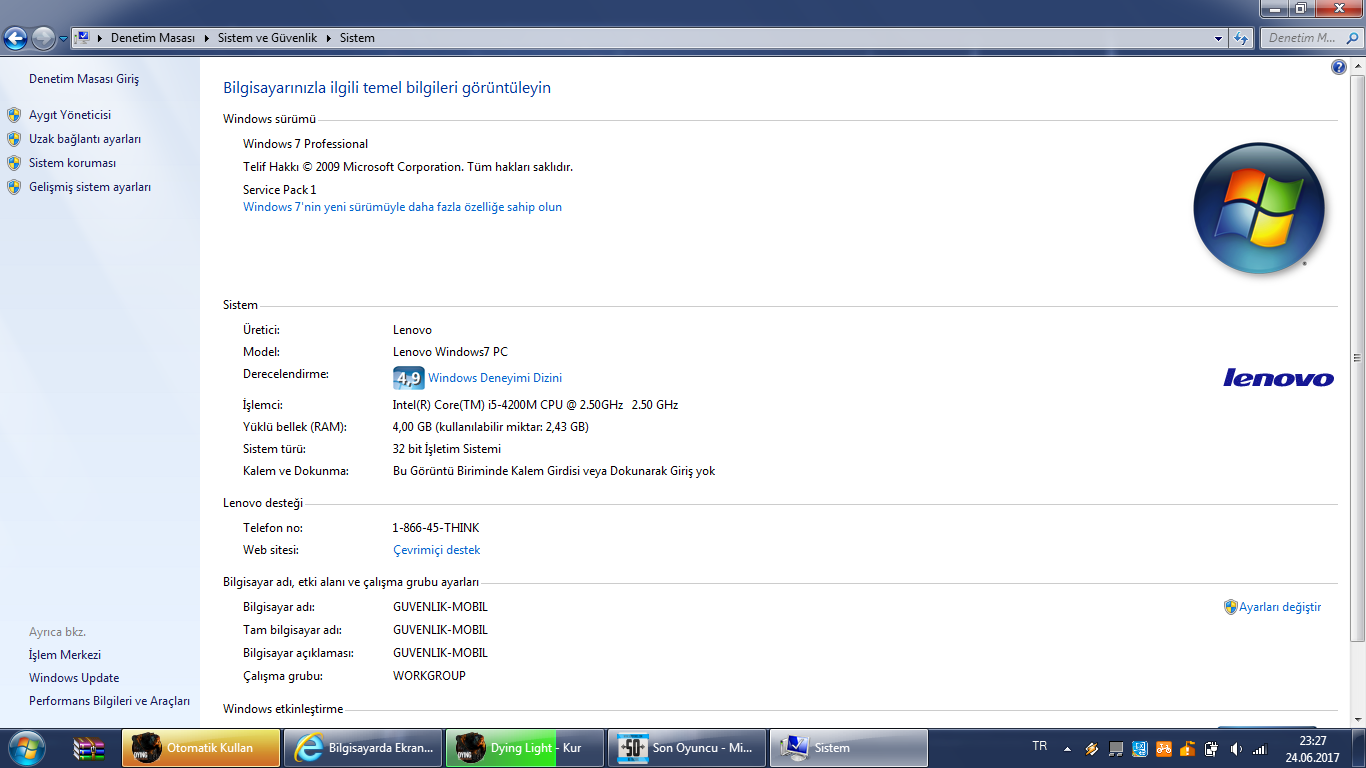This screenshot has width=1366, height=768.
Task: Click Show Desktop strip at taskbar end
Action: pos(1358,748)
